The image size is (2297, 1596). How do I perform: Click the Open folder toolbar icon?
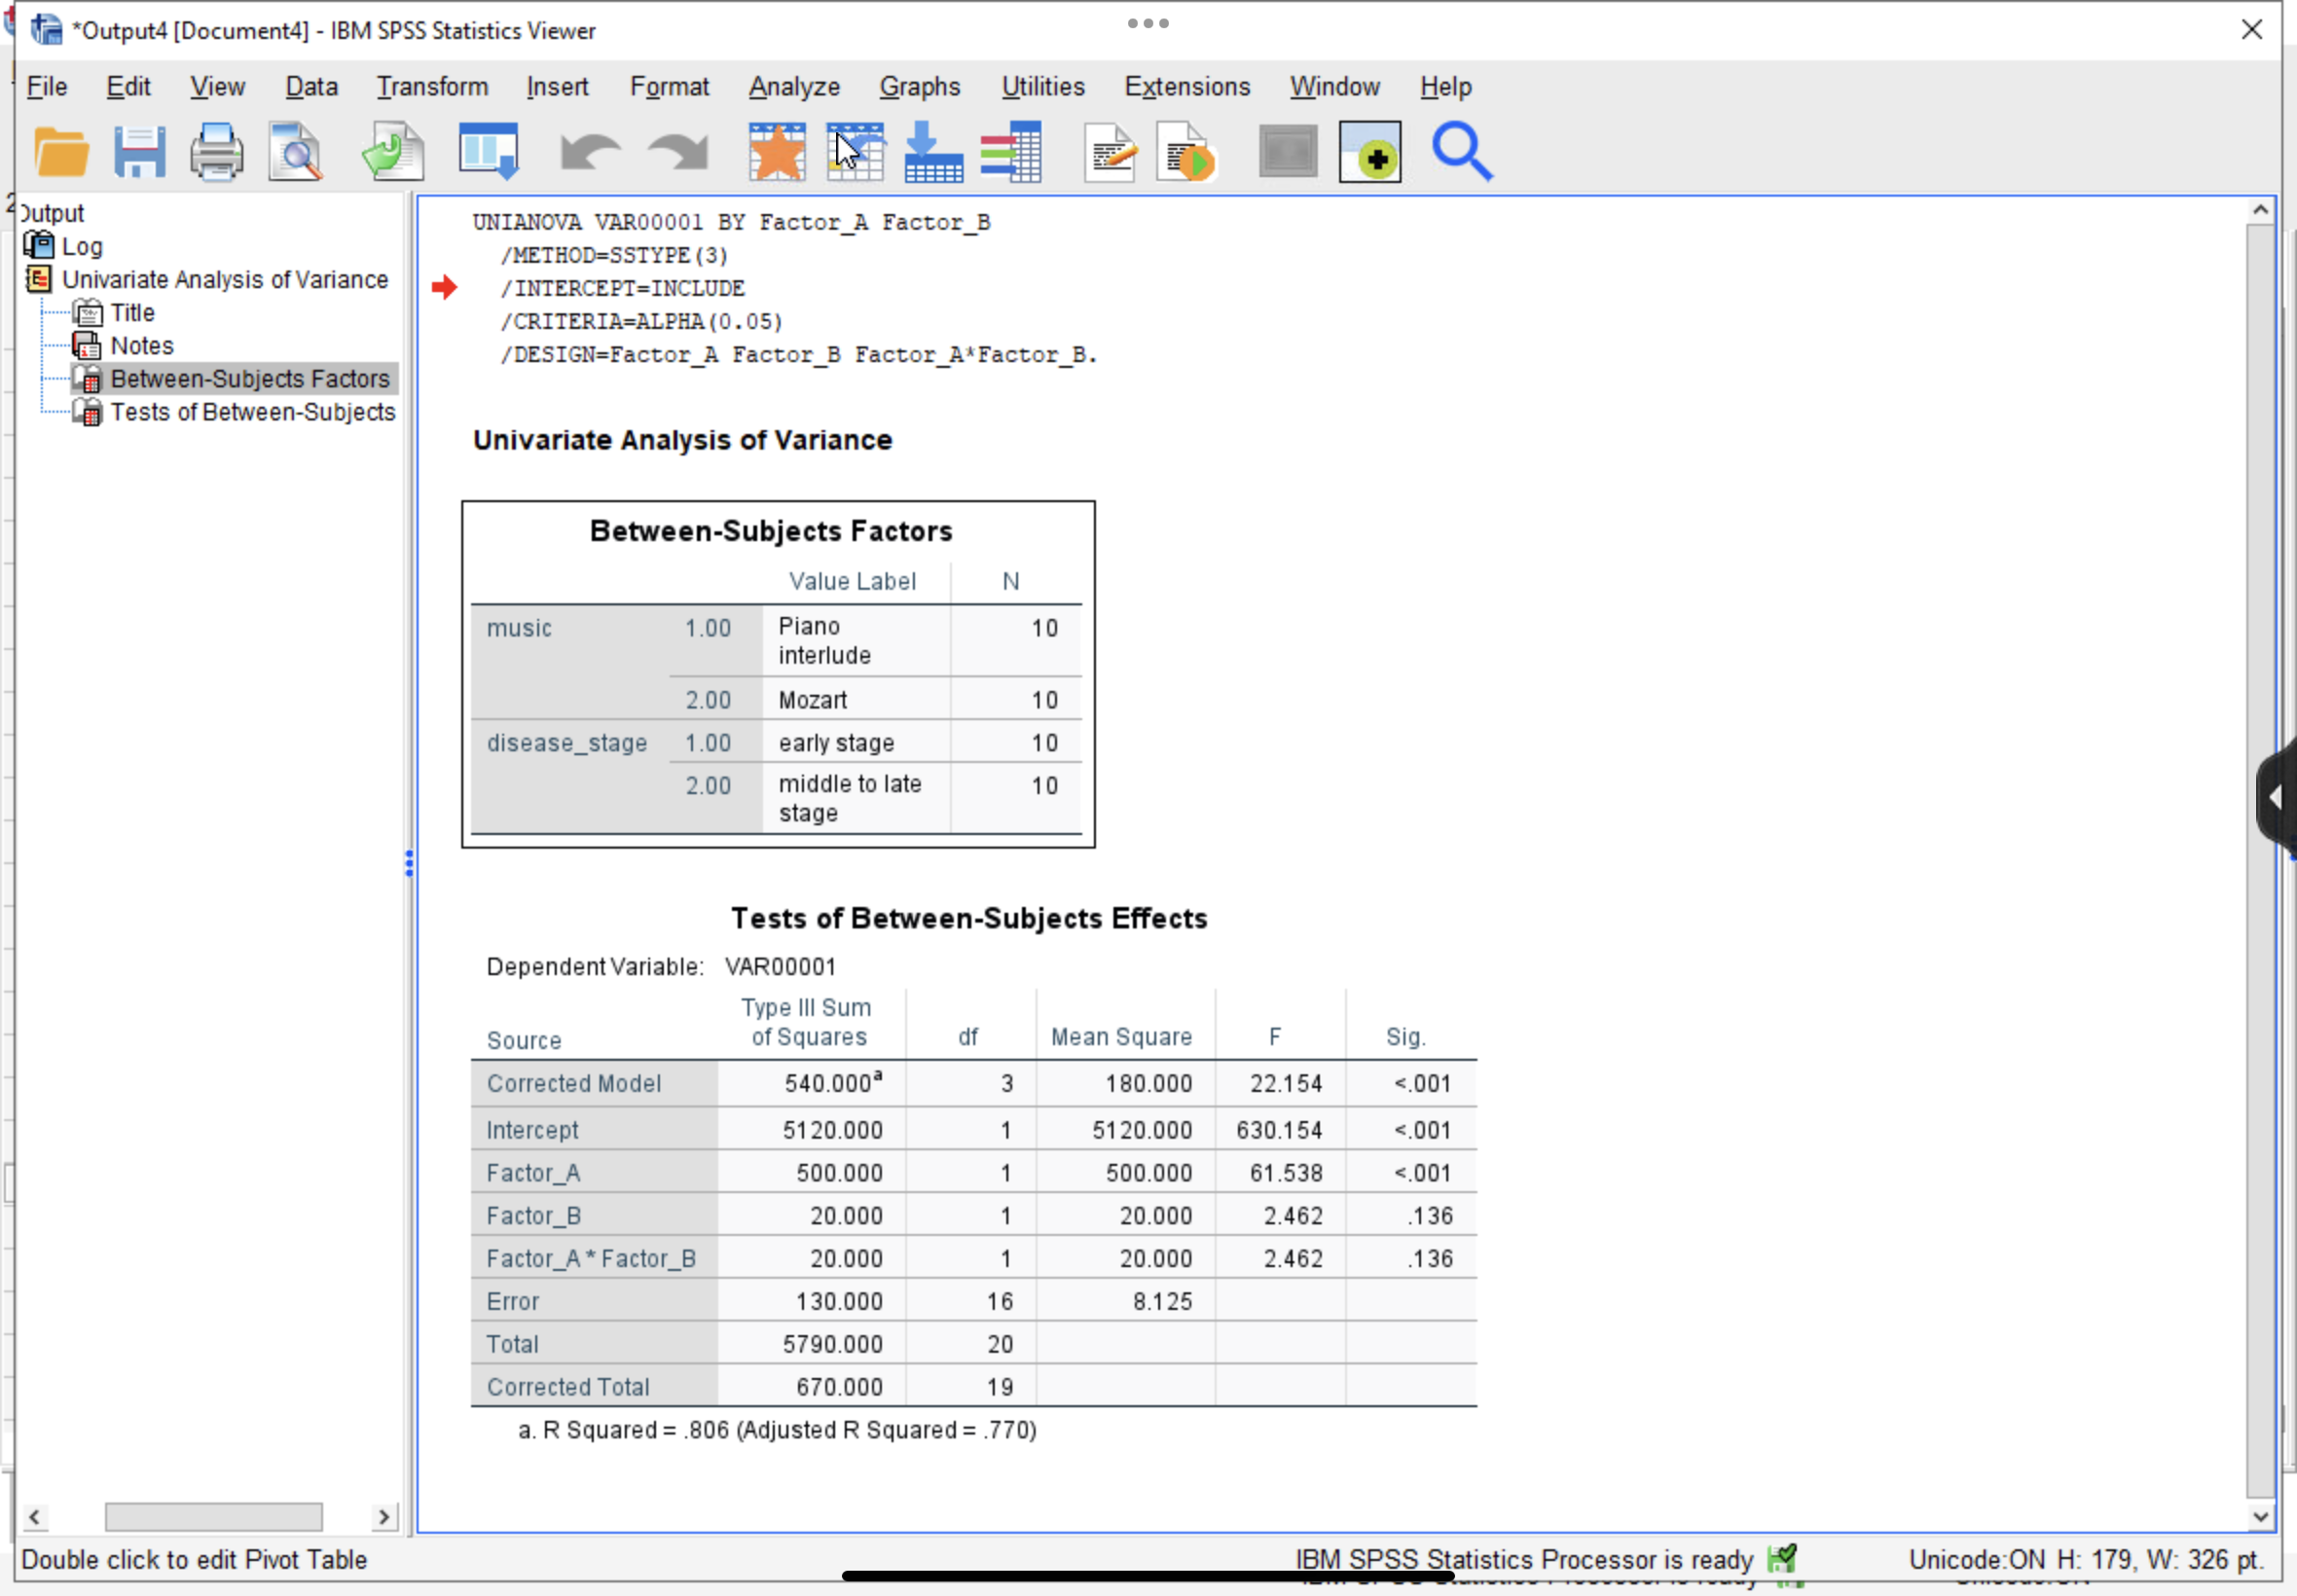(61, 153)
